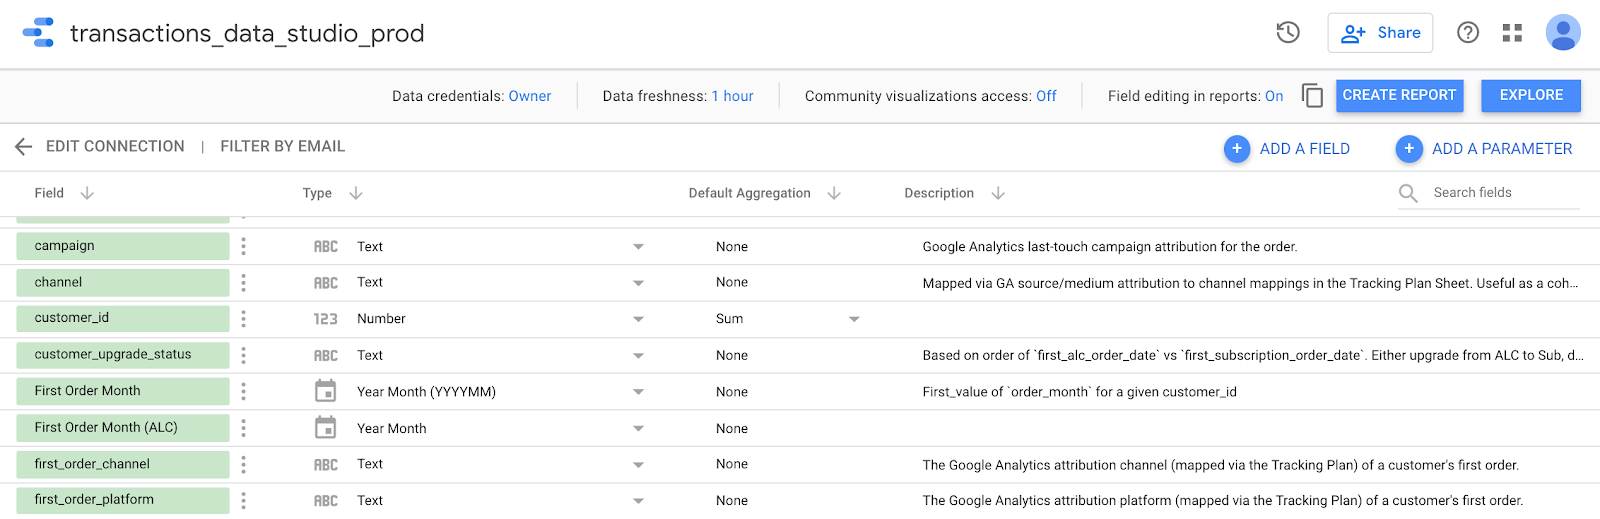Open Sum aggregation dropdown for customer_id
The width and height of the screenshot is (1600, 519).
[x=854, y=319]
